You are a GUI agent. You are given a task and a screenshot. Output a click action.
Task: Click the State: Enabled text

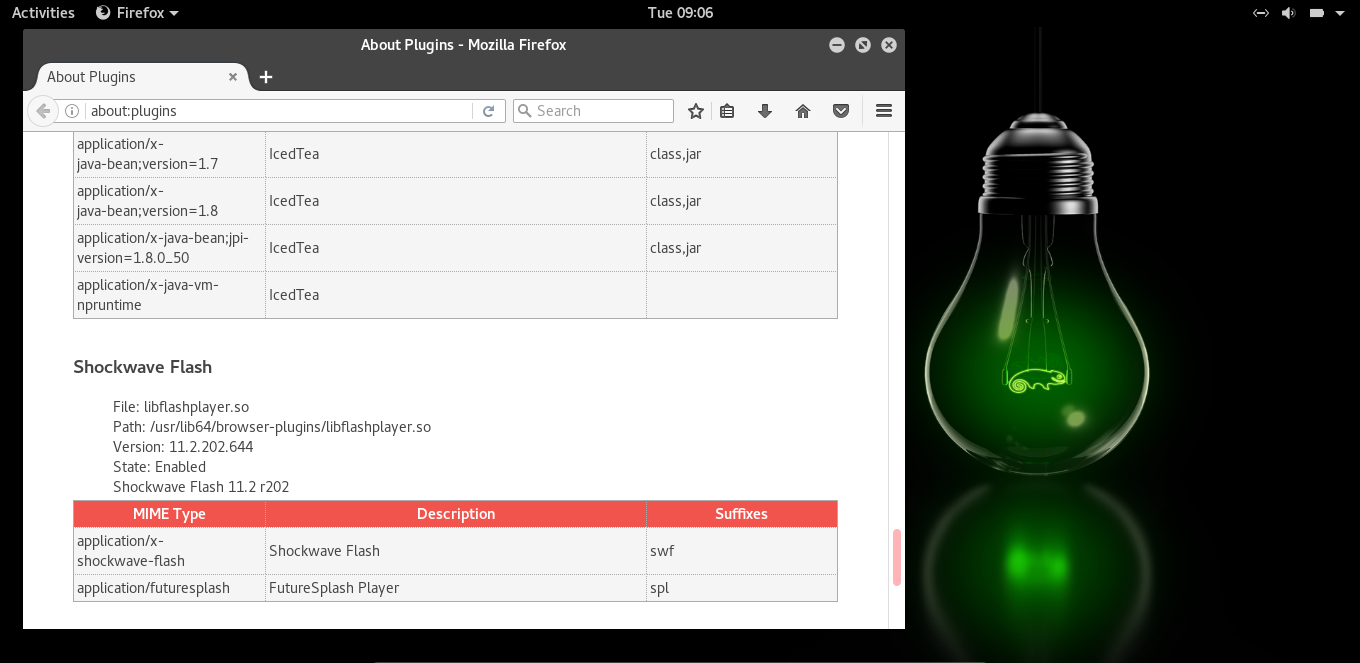[x=159, y=467]
